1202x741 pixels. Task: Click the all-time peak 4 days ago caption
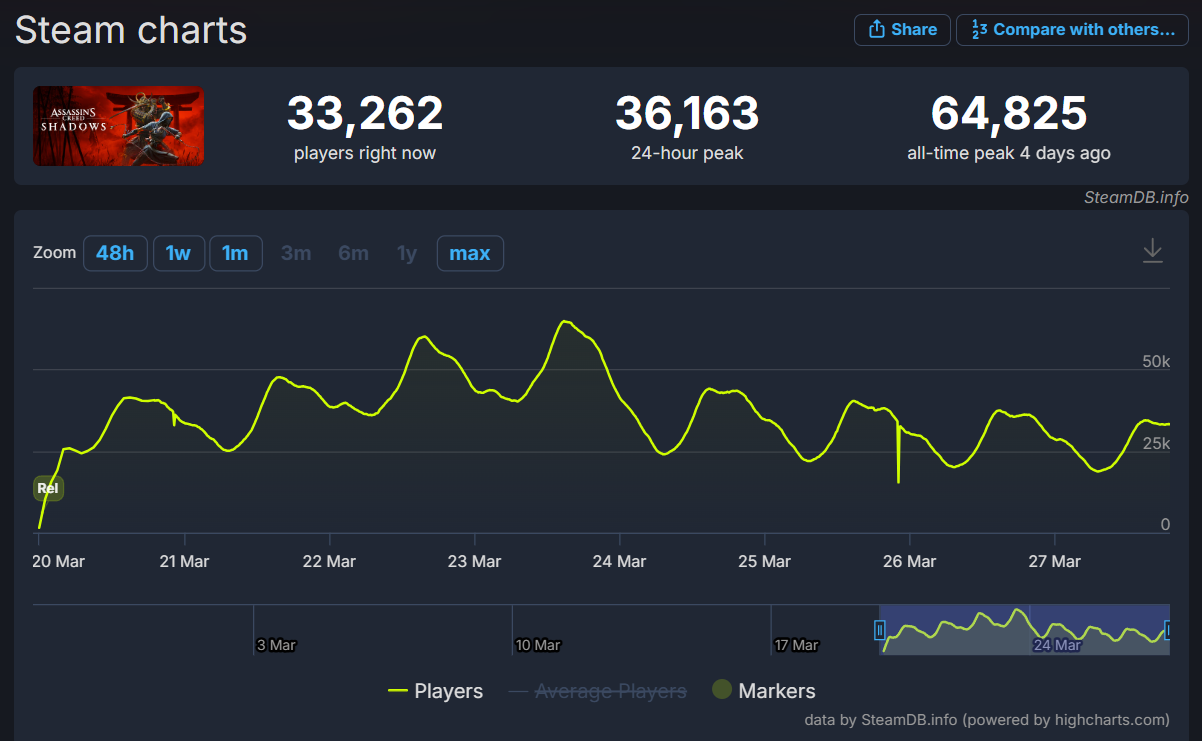1009,153
